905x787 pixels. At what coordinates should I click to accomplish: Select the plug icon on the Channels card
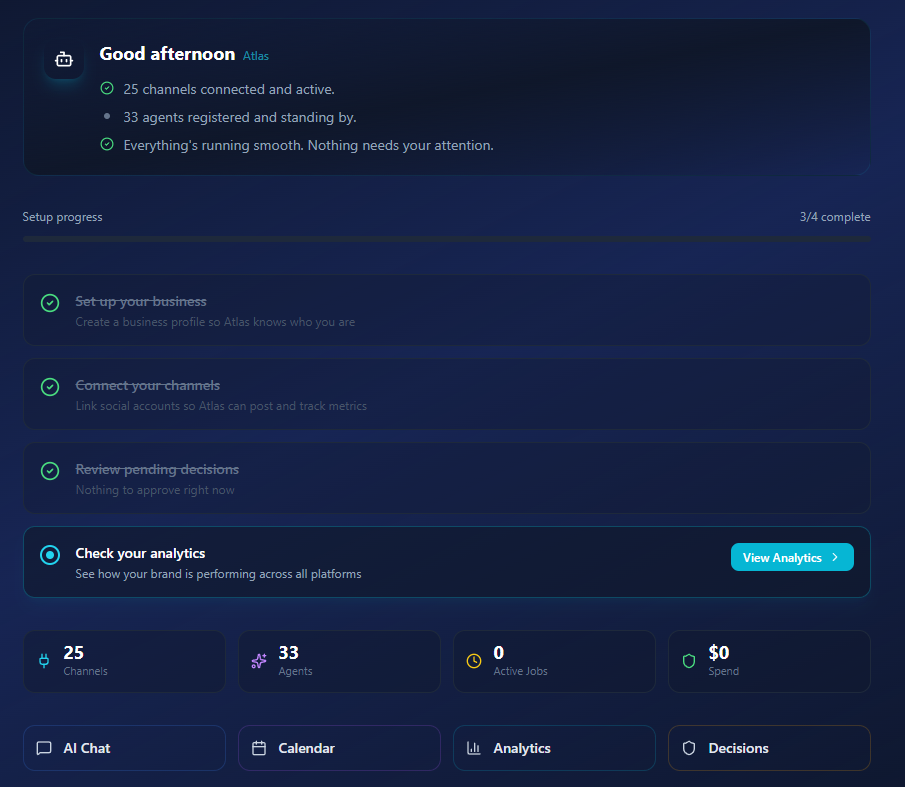click(44, 660)
